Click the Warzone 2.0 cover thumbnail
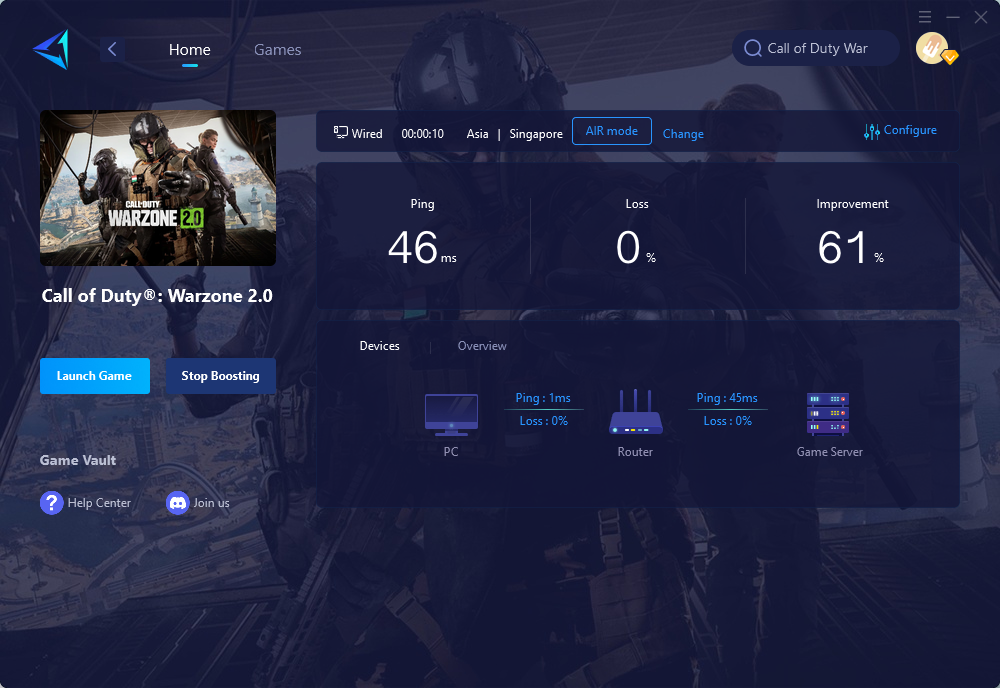1000x688 pixels. (x=158, y=187)
